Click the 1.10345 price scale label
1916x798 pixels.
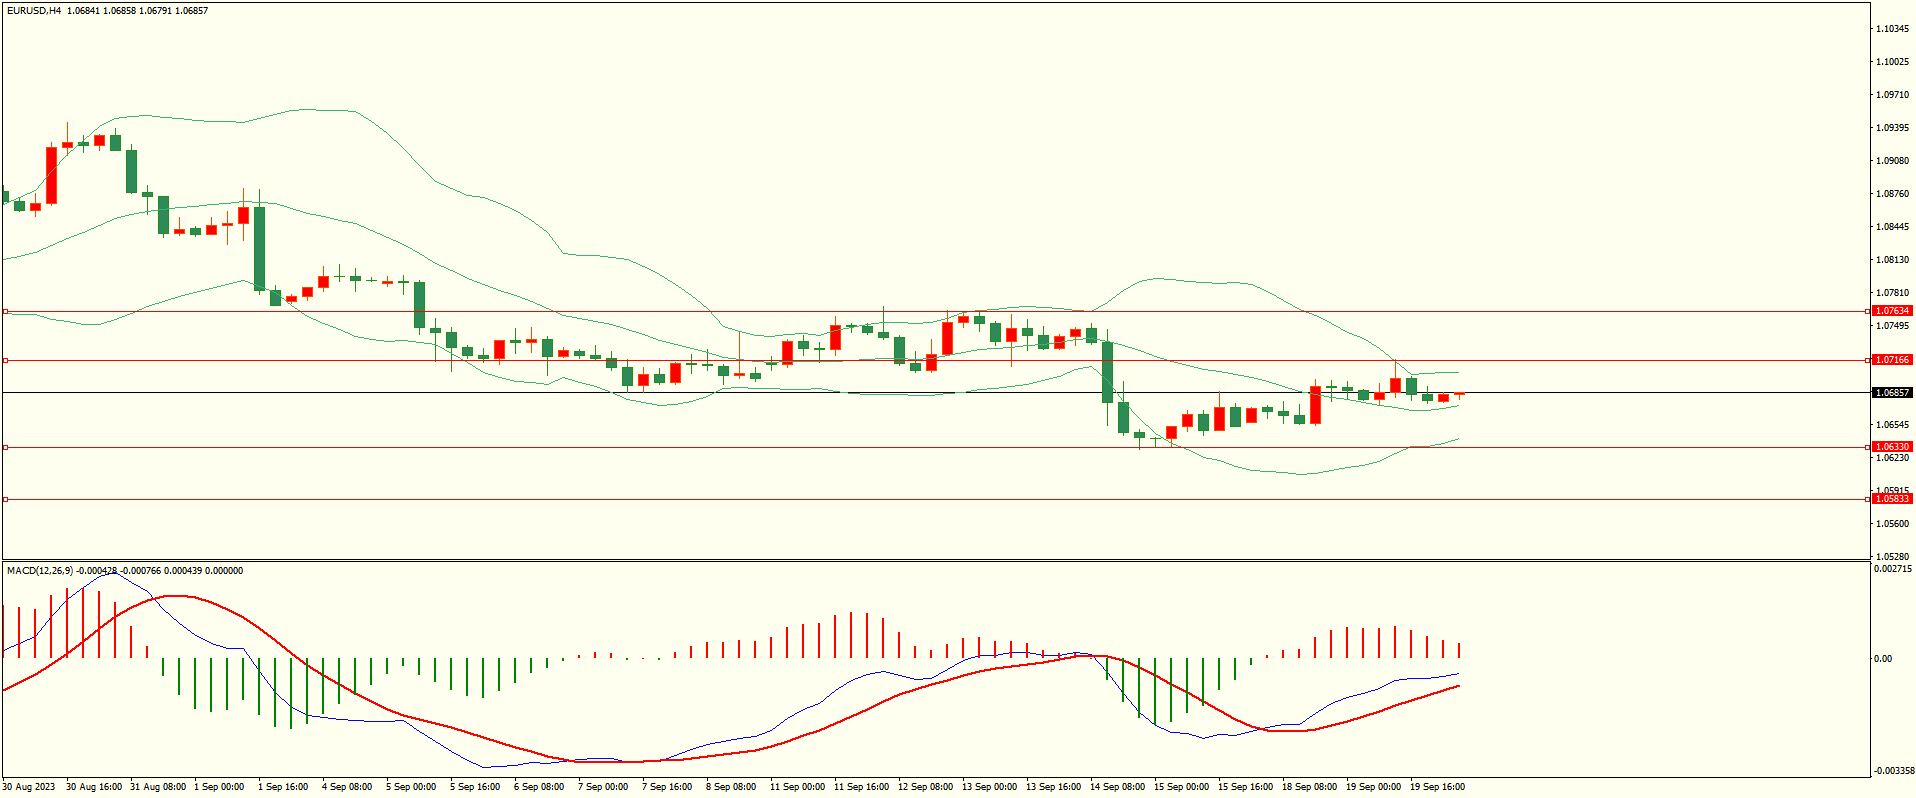click(1892, 29)
